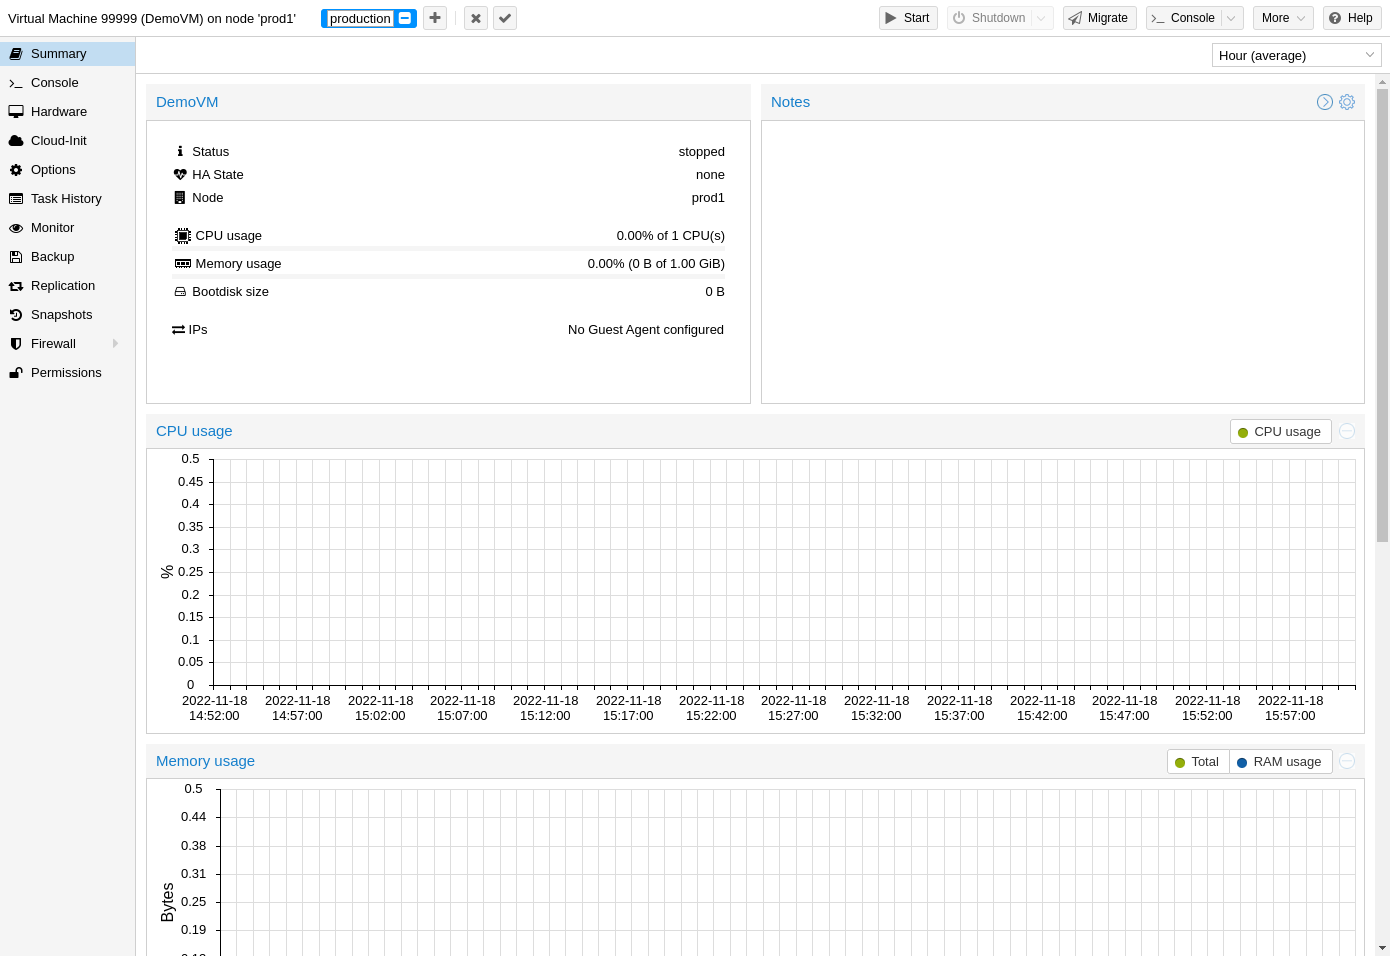Collapse the Notes panel with arrow icon

1325,102
